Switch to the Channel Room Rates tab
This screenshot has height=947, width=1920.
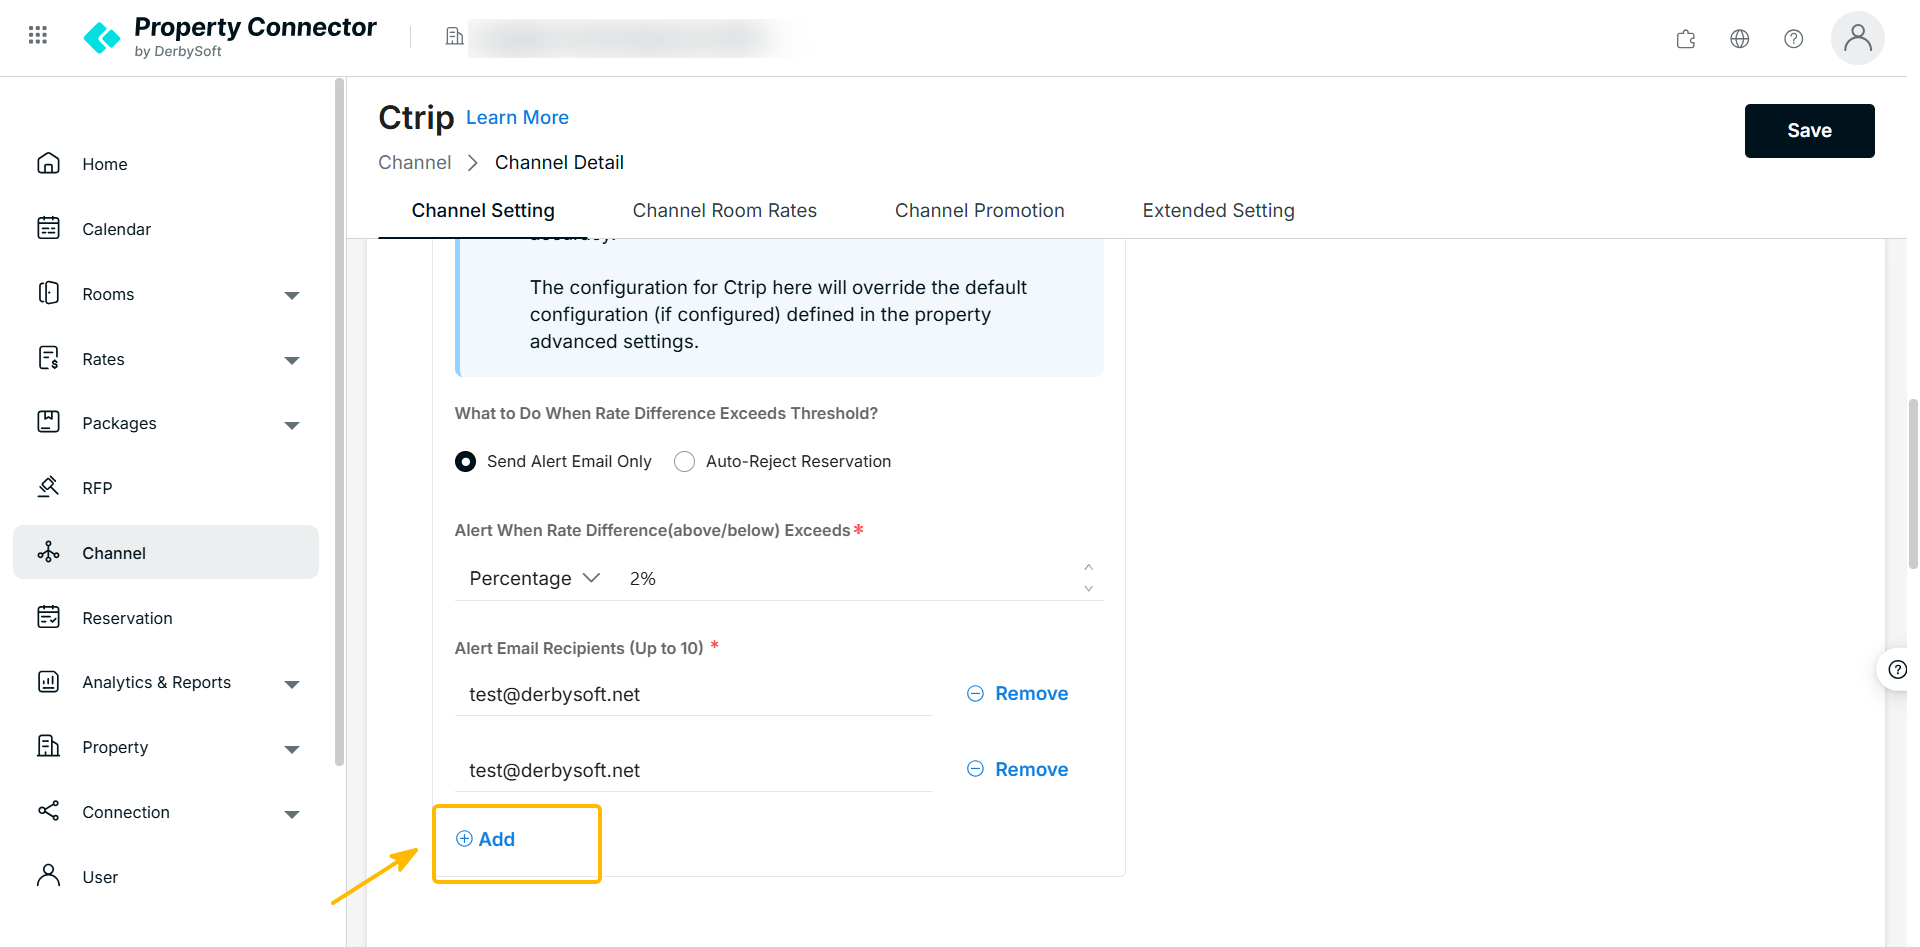click(725, 210)
